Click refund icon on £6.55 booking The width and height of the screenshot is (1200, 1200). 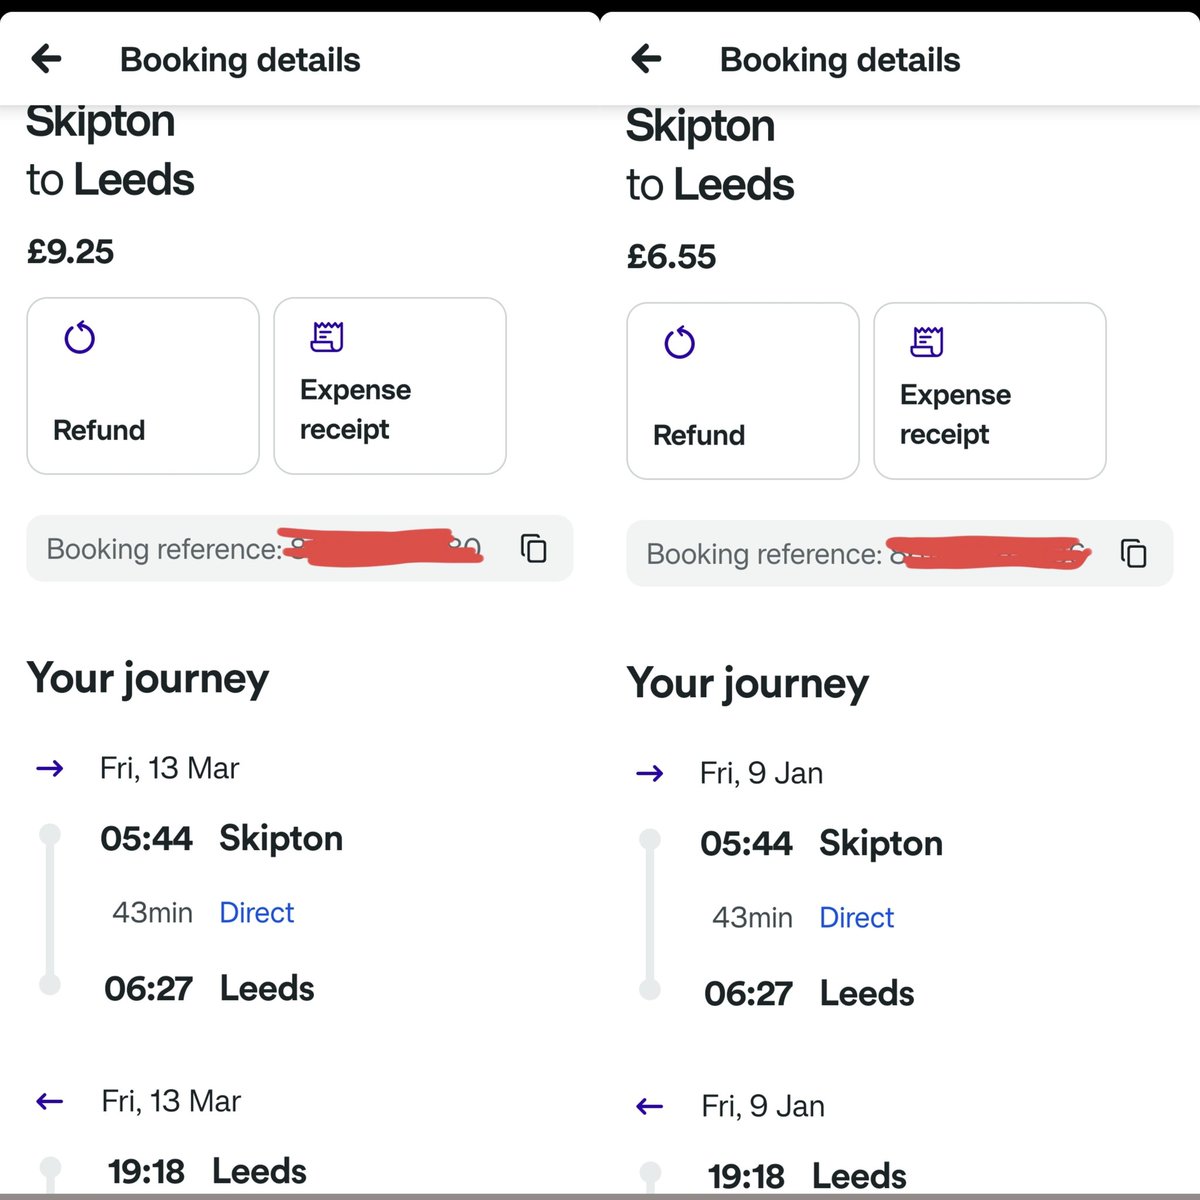pos(680,343)
